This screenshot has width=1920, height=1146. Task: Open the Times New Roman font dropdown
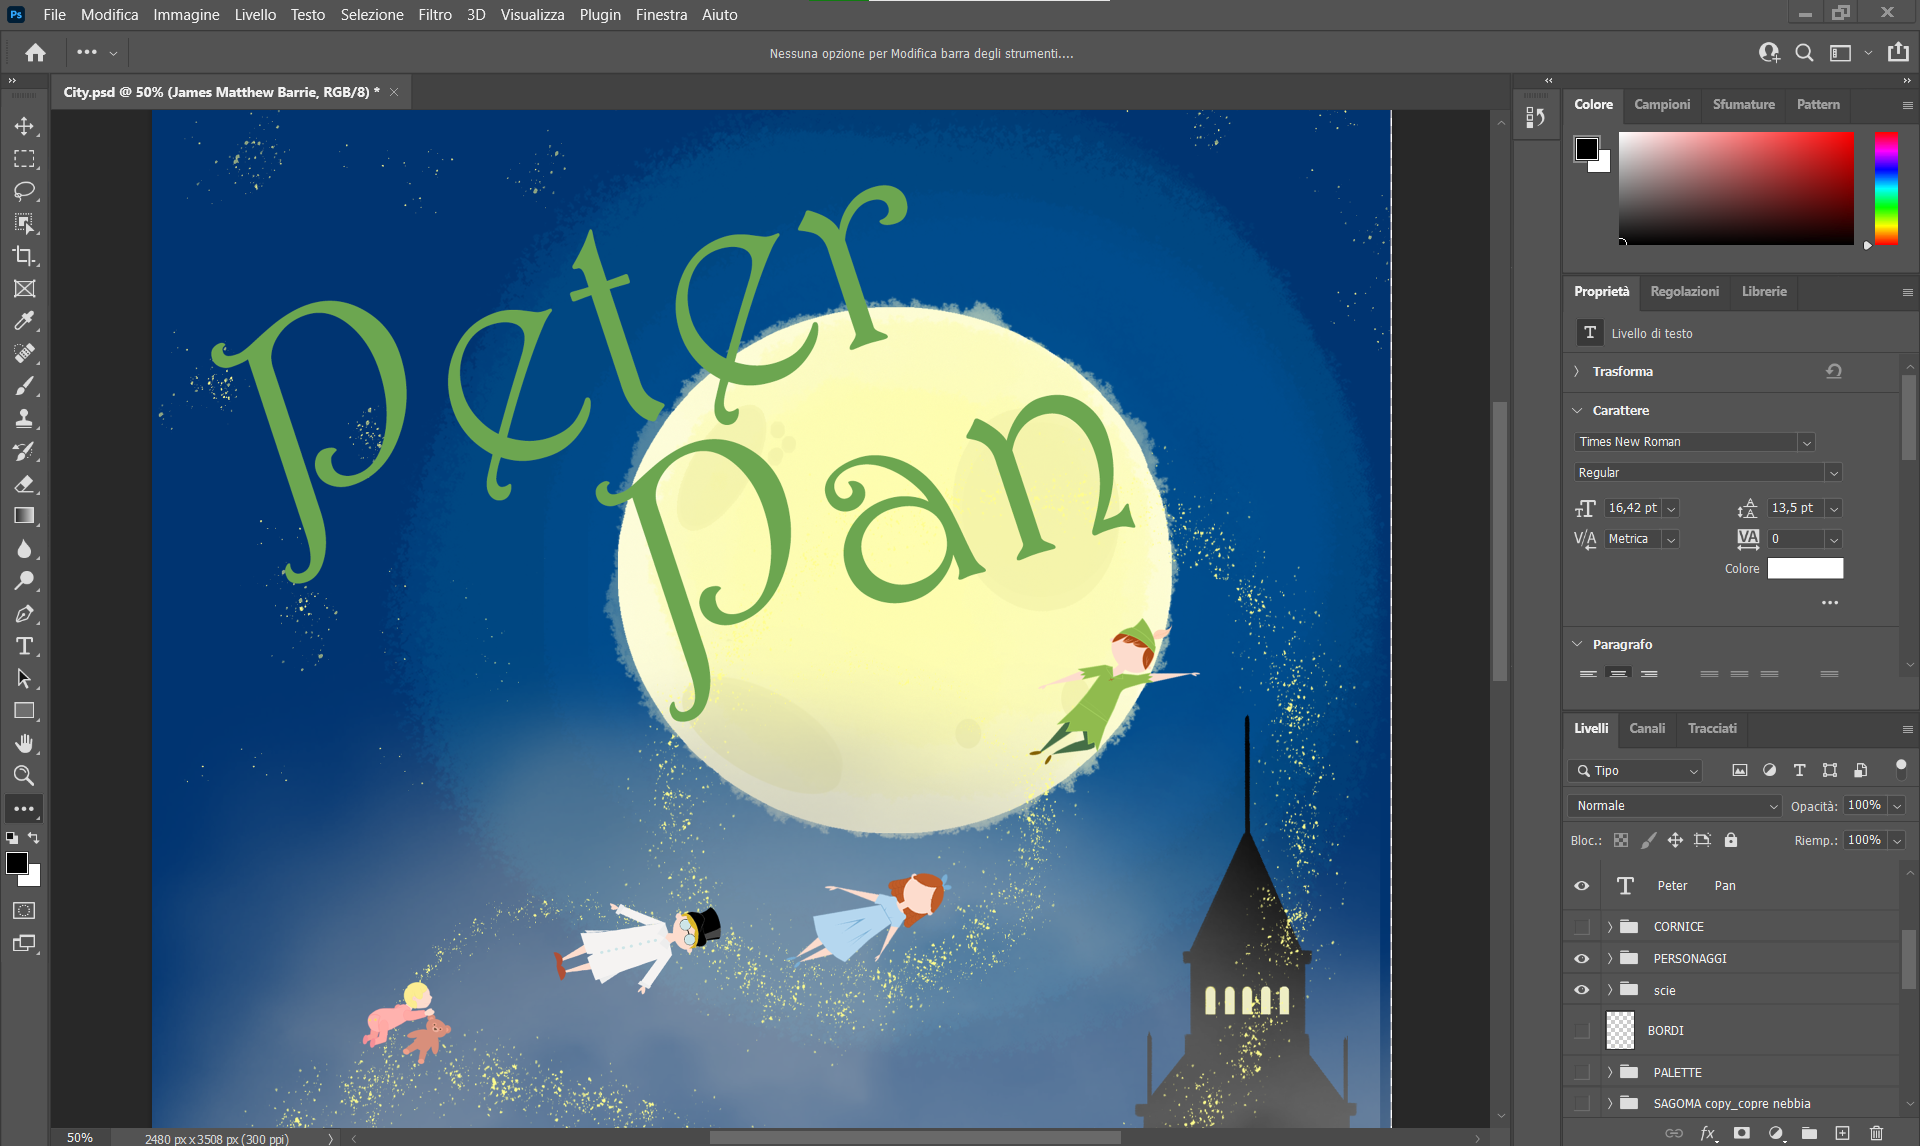[x=1806, y=442]
